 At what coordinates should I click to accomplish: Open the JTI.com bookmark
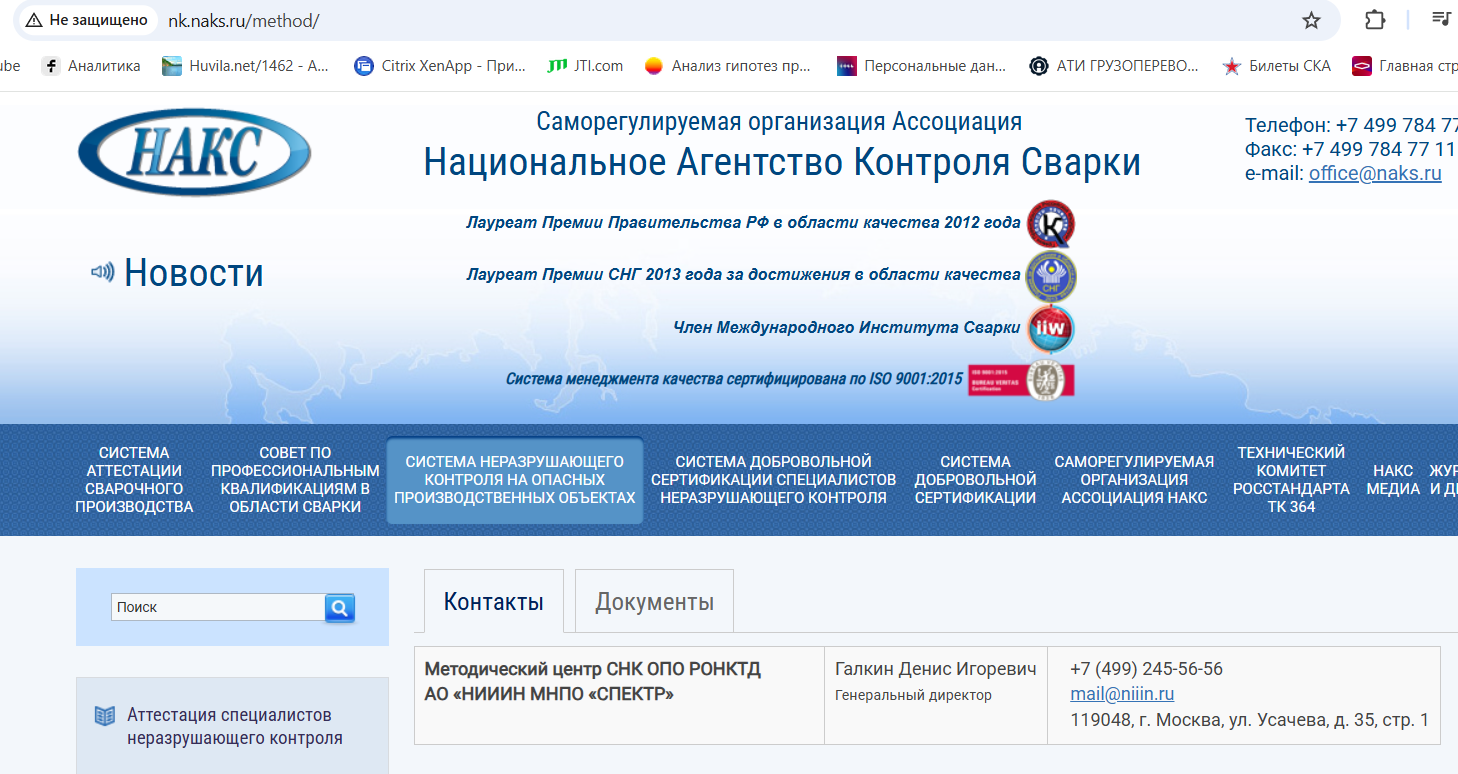[586, 66]
